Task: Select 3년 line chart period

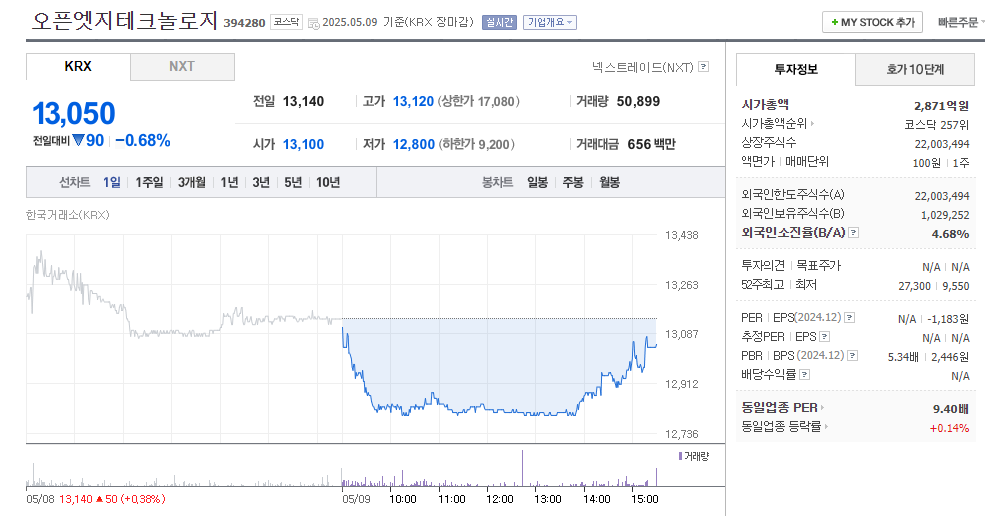Action: [x=261, y=182]
